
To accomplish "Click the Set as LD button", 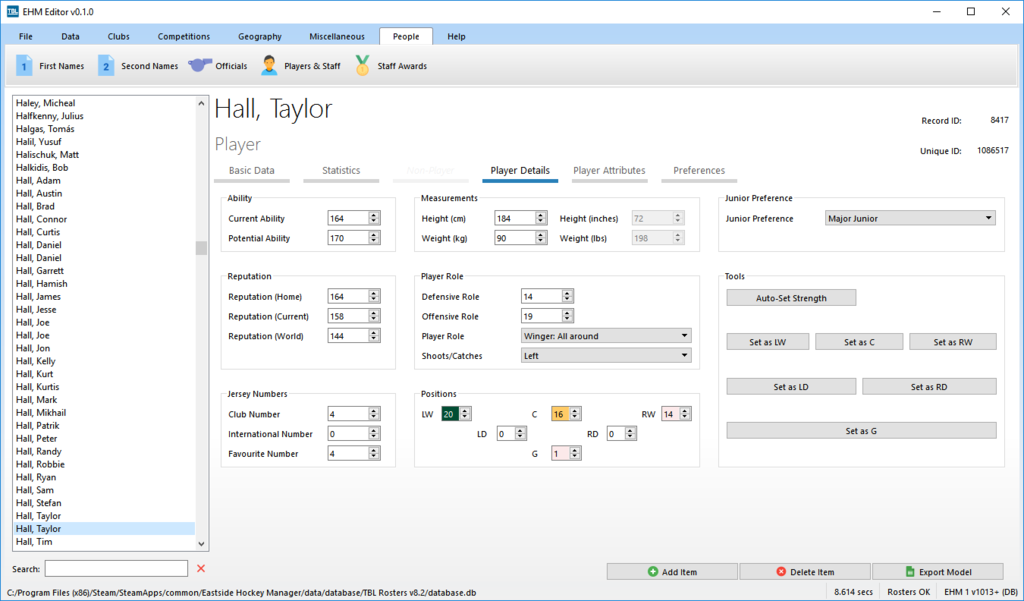I will point(791,387).
